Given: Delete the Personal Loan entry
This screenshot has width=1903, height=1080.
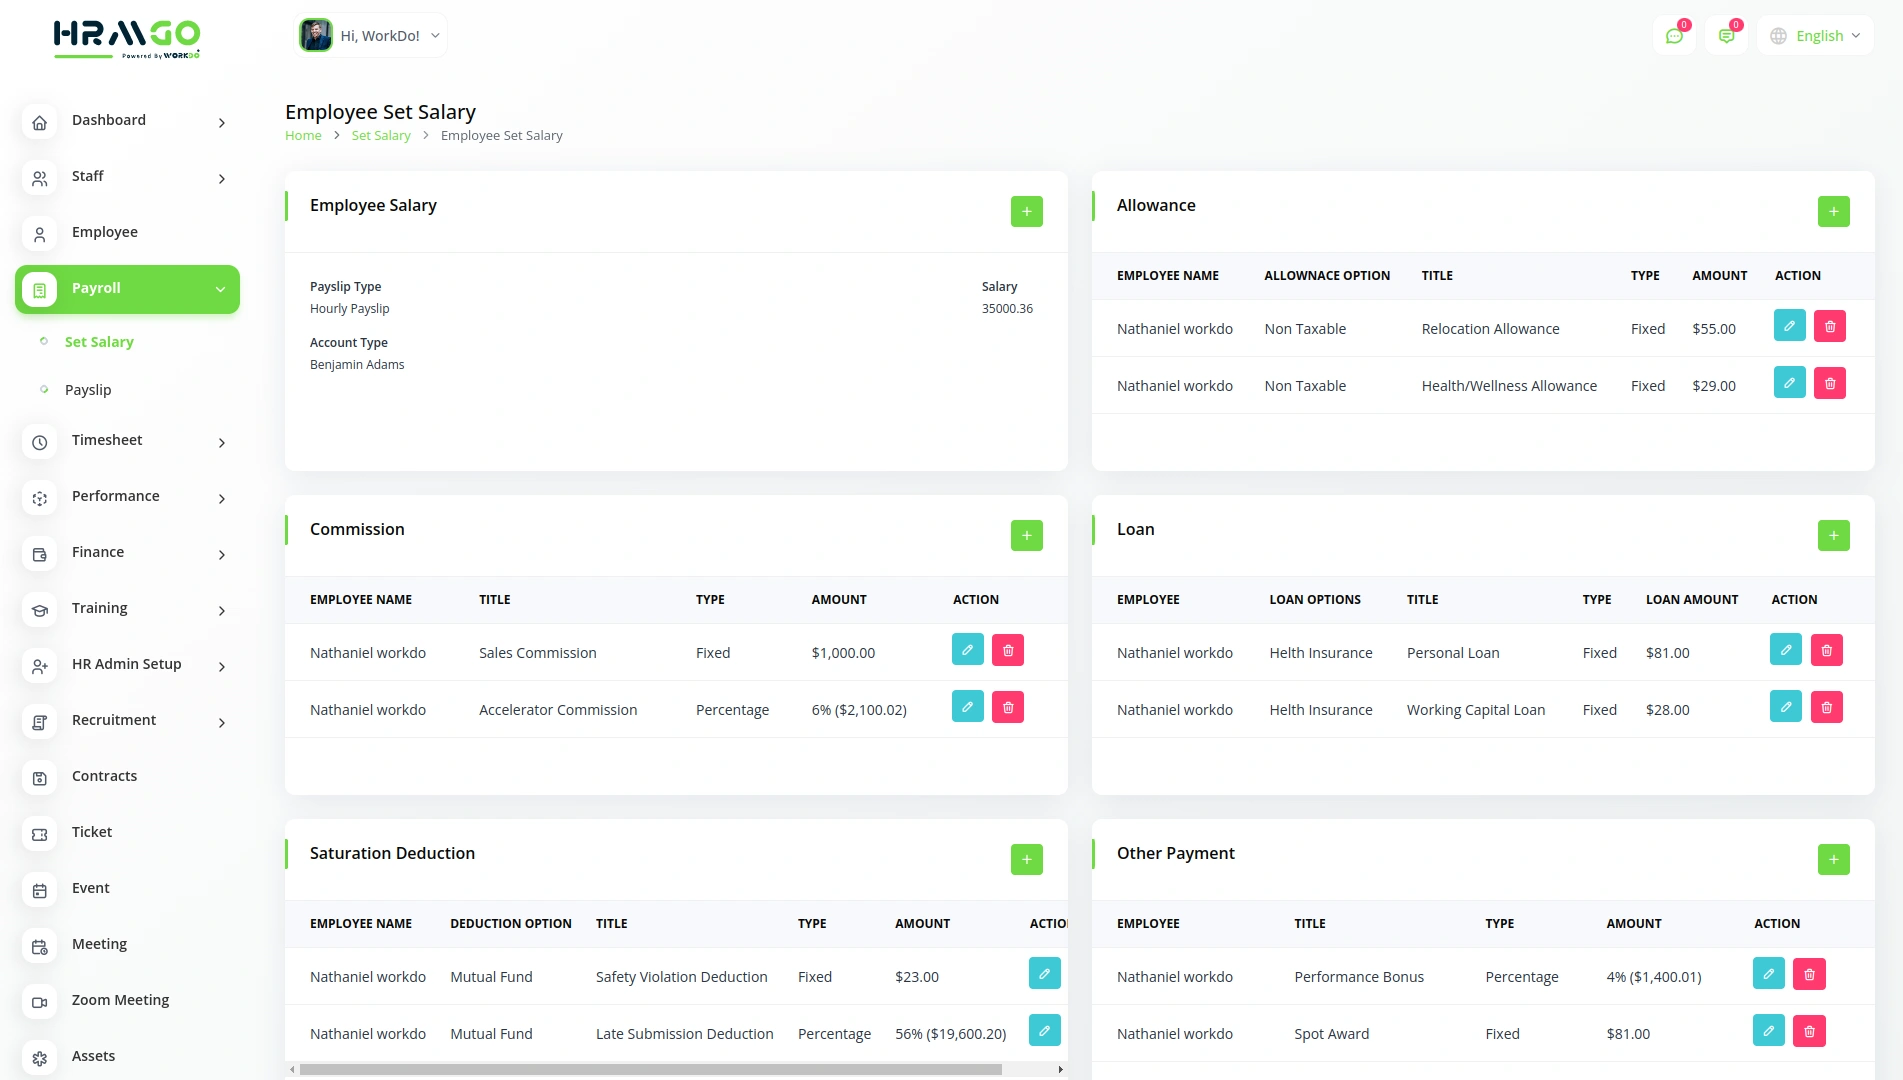Looking at the screenshot, I should (x=1826, y=651).
